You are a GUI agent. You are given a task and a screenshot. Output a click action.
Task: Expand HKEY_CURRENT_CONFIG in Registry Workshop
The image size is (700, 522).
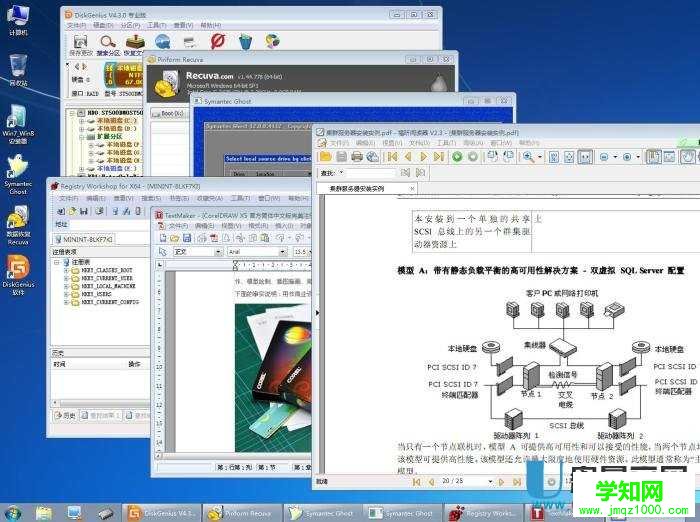pos(67,302)
